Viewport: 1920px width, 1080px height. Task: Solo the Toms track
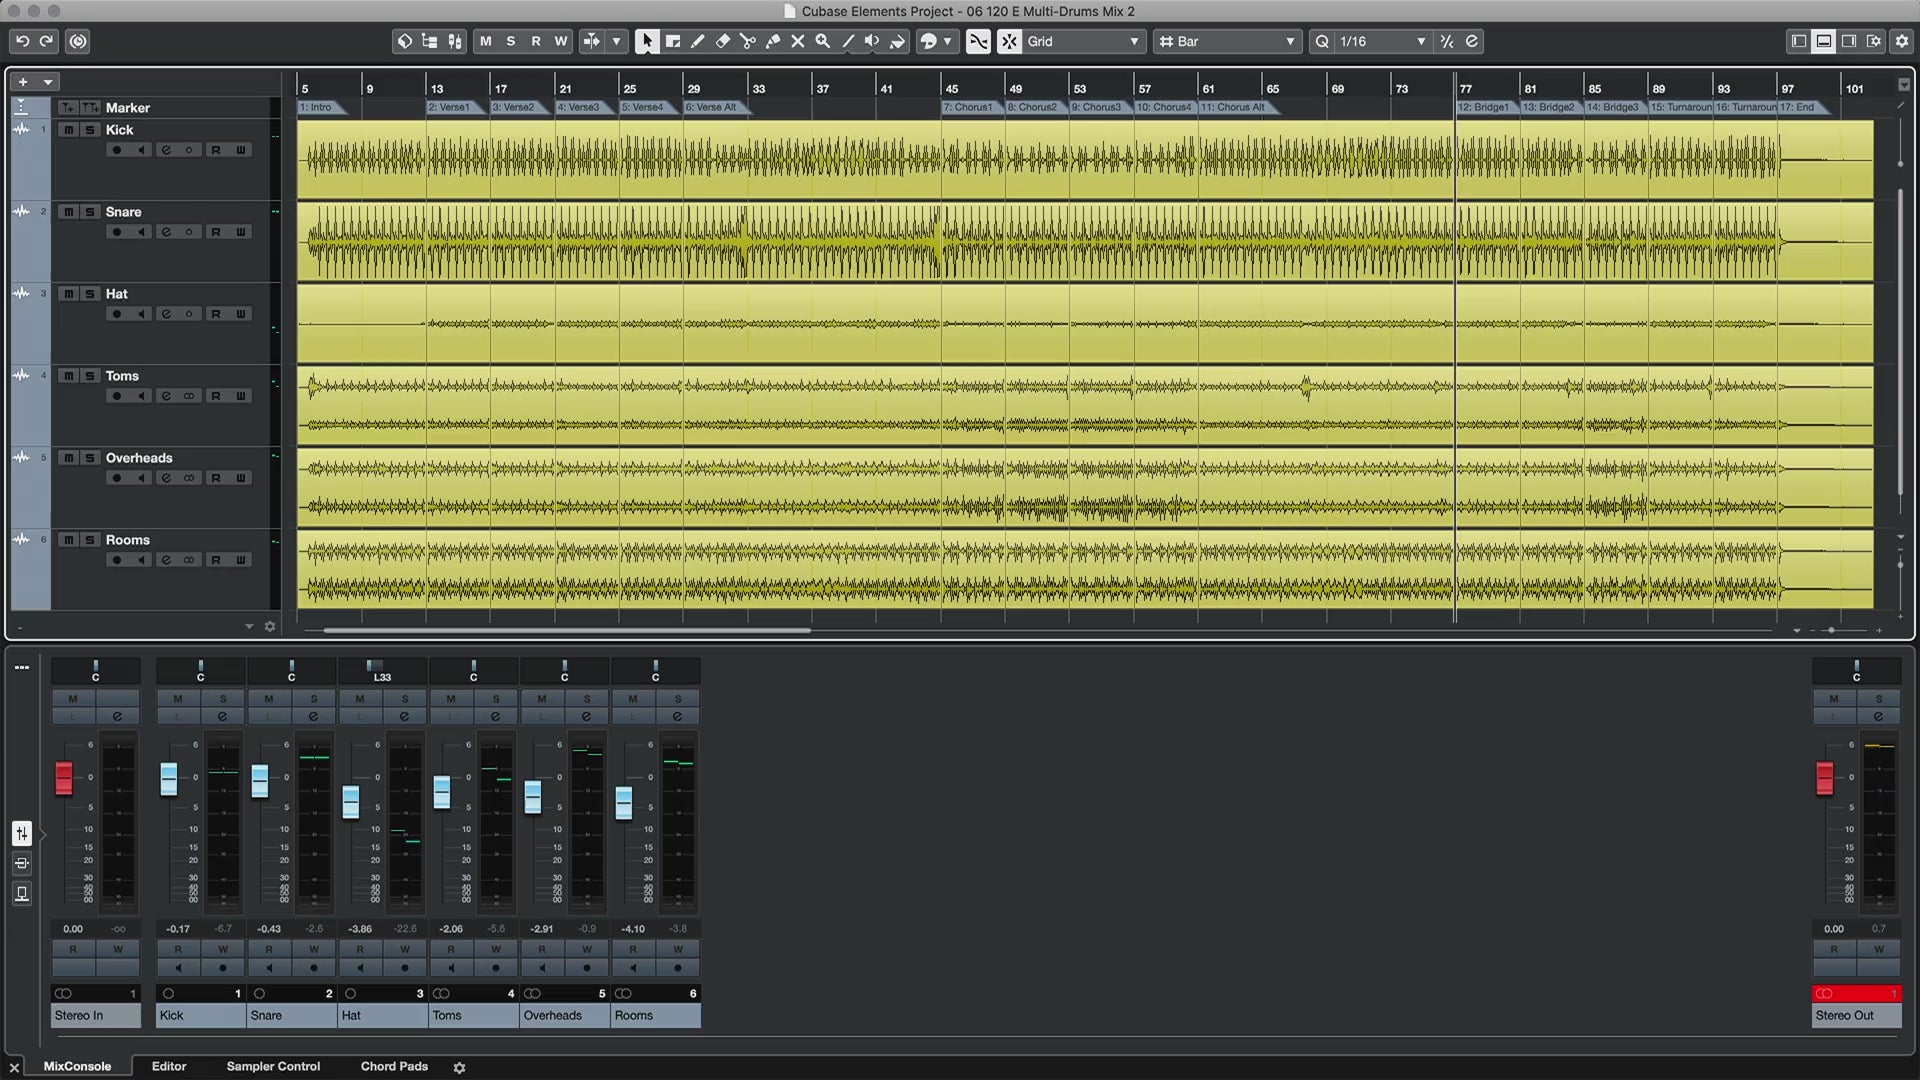[90, 376]
